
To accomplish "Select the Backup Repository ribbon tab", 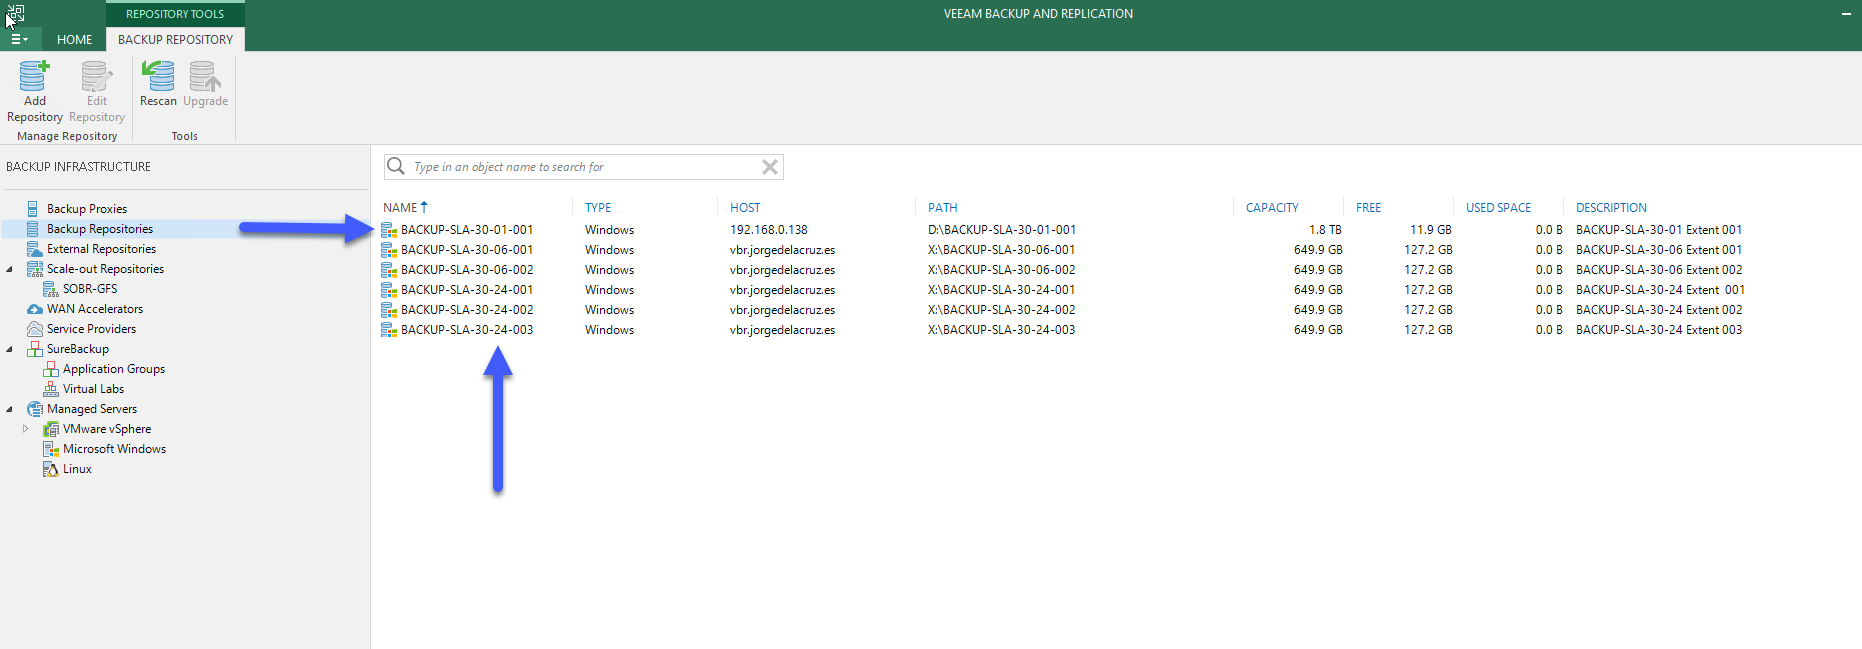I will click(175, 39).
